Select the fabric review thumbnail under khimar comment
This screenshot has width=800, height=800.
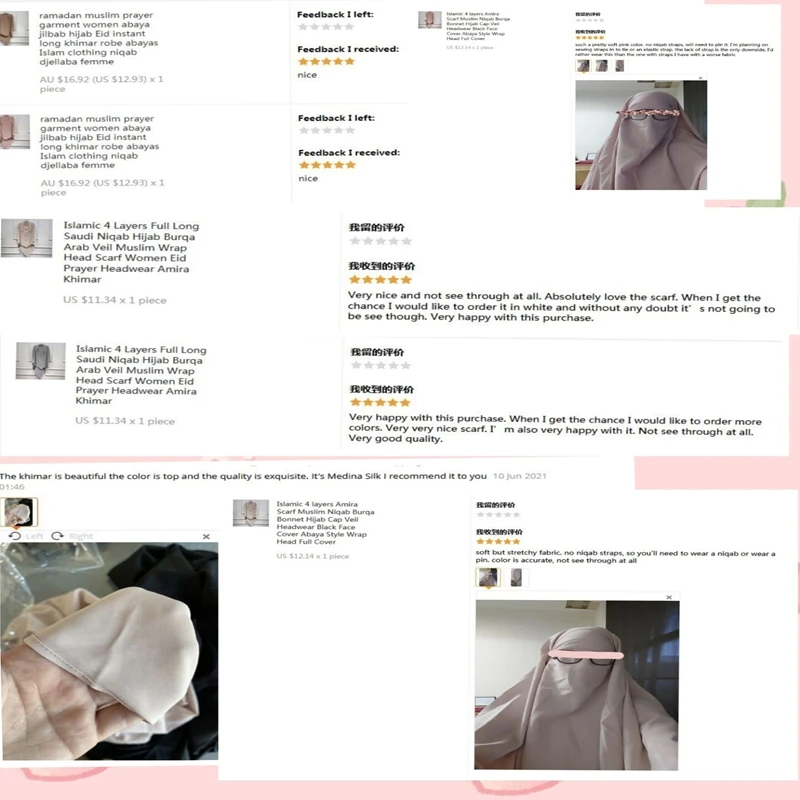tap(19, 512)
